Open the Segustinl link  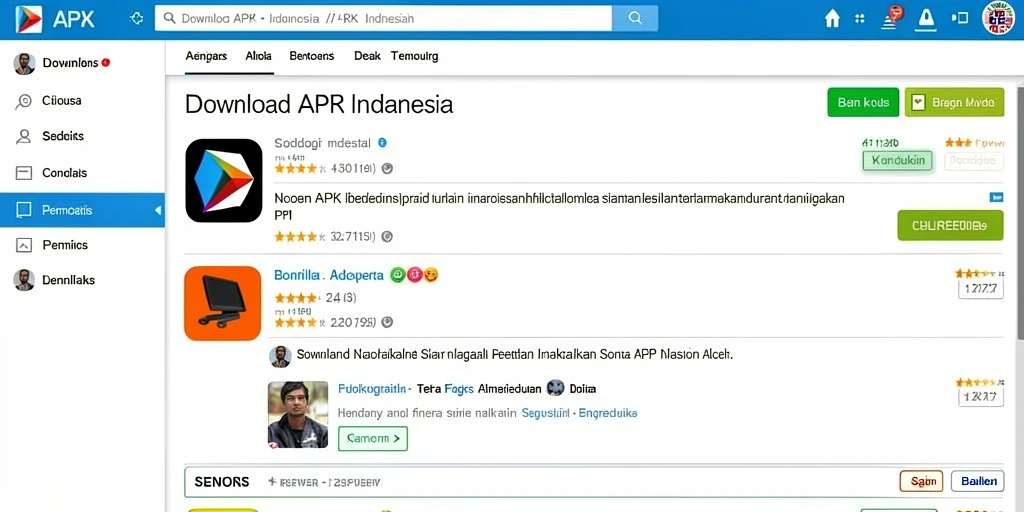545,413
